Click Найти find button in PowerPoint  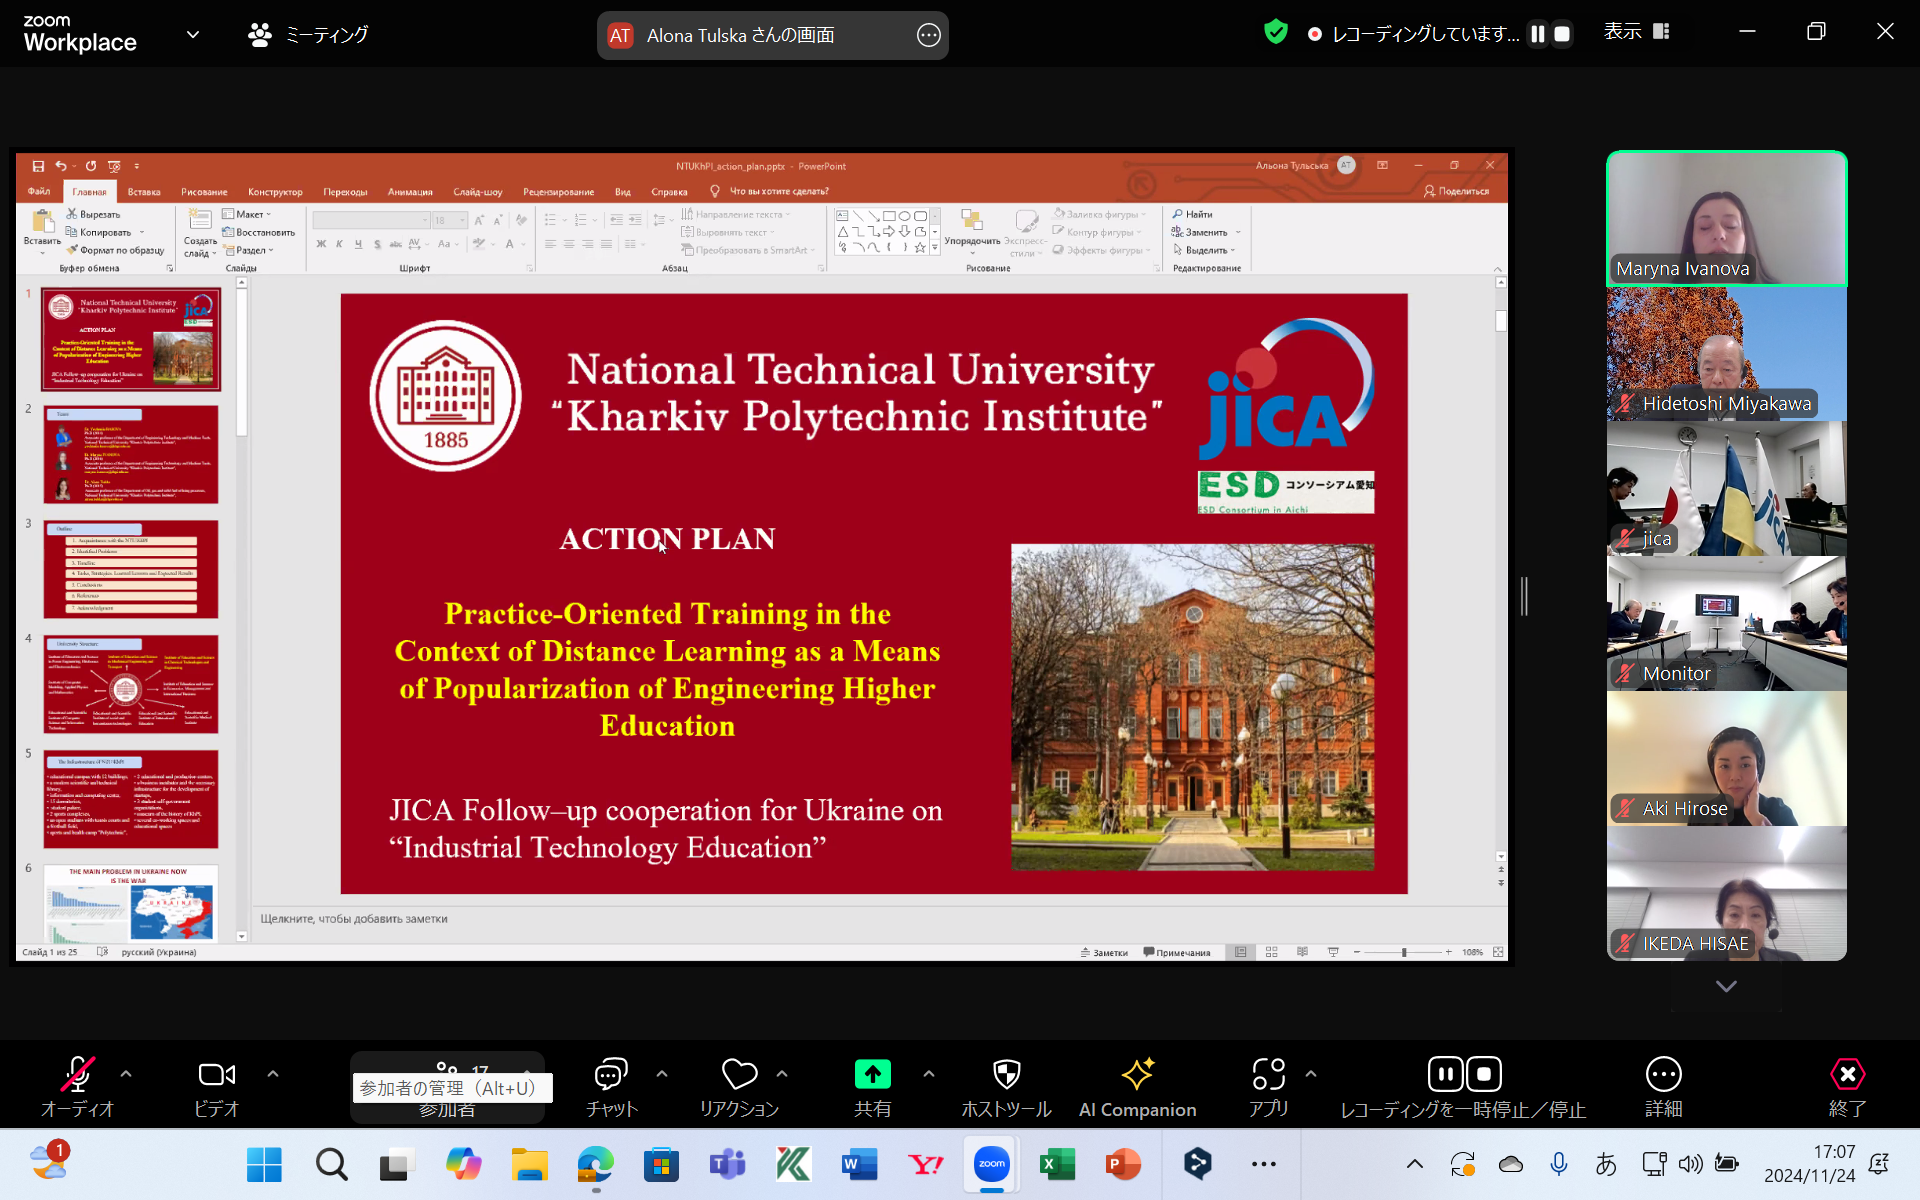pyautogui.click(x=1192, y=214)
